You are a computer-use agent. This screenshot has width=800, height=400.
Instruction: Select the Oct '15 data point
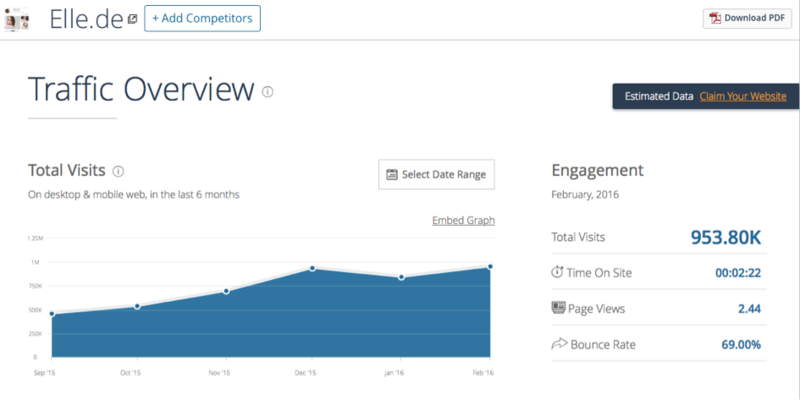(x=137, y=307)
